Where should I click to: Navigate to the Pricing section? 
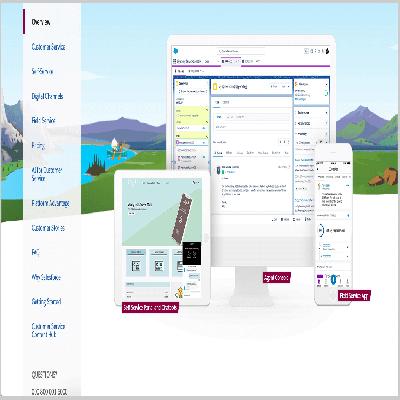(x=38, y=145)
